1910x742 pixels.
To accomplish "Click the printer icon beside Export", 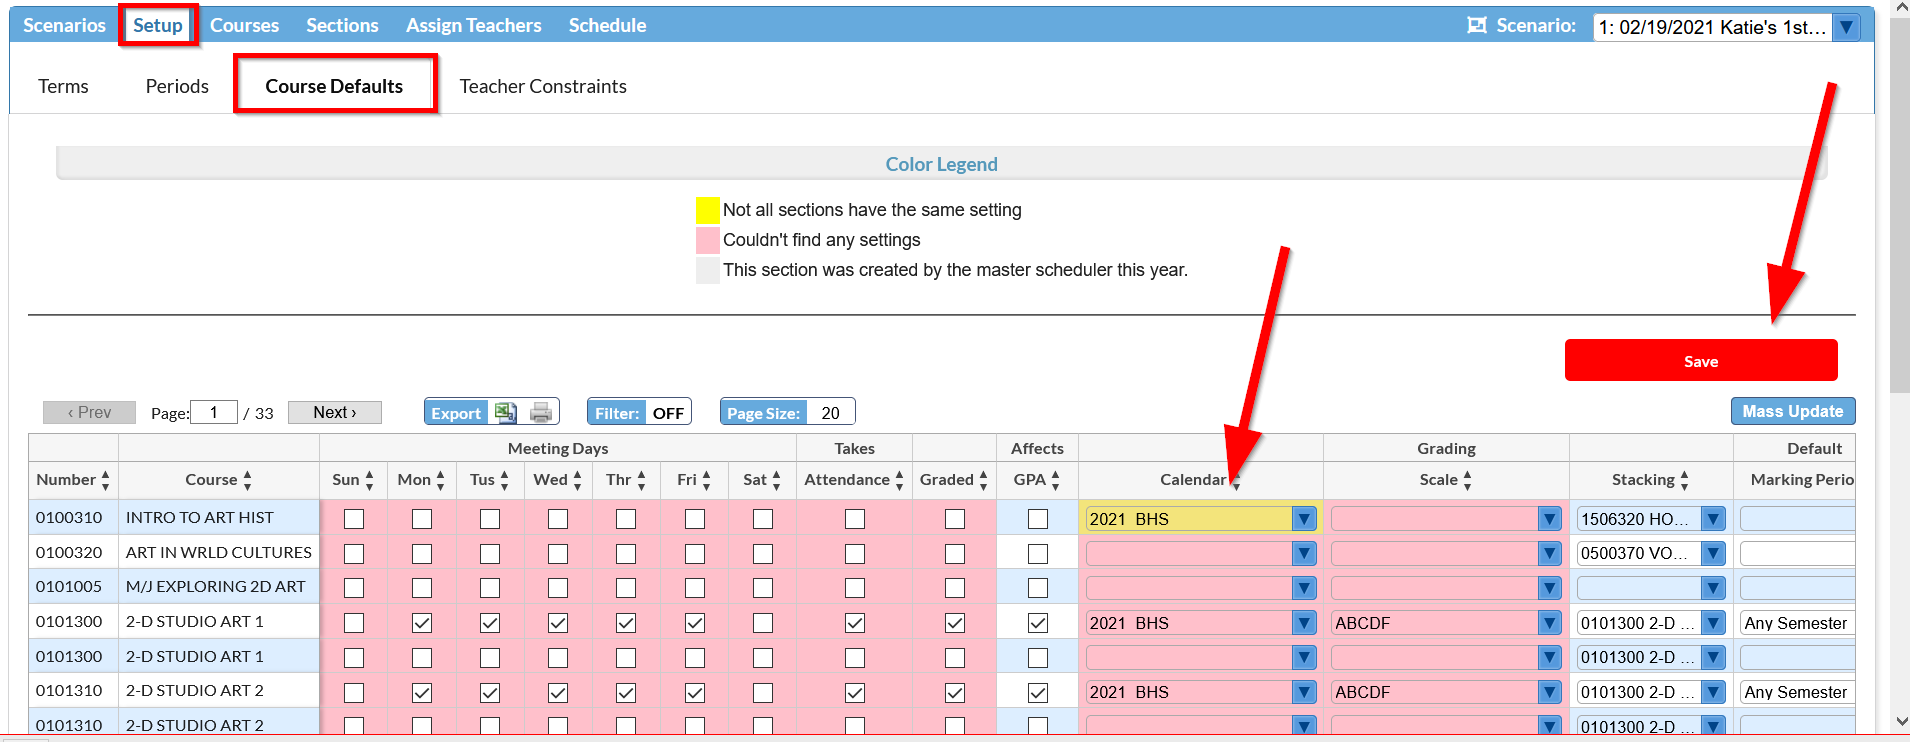I will (x=541, y=412).
